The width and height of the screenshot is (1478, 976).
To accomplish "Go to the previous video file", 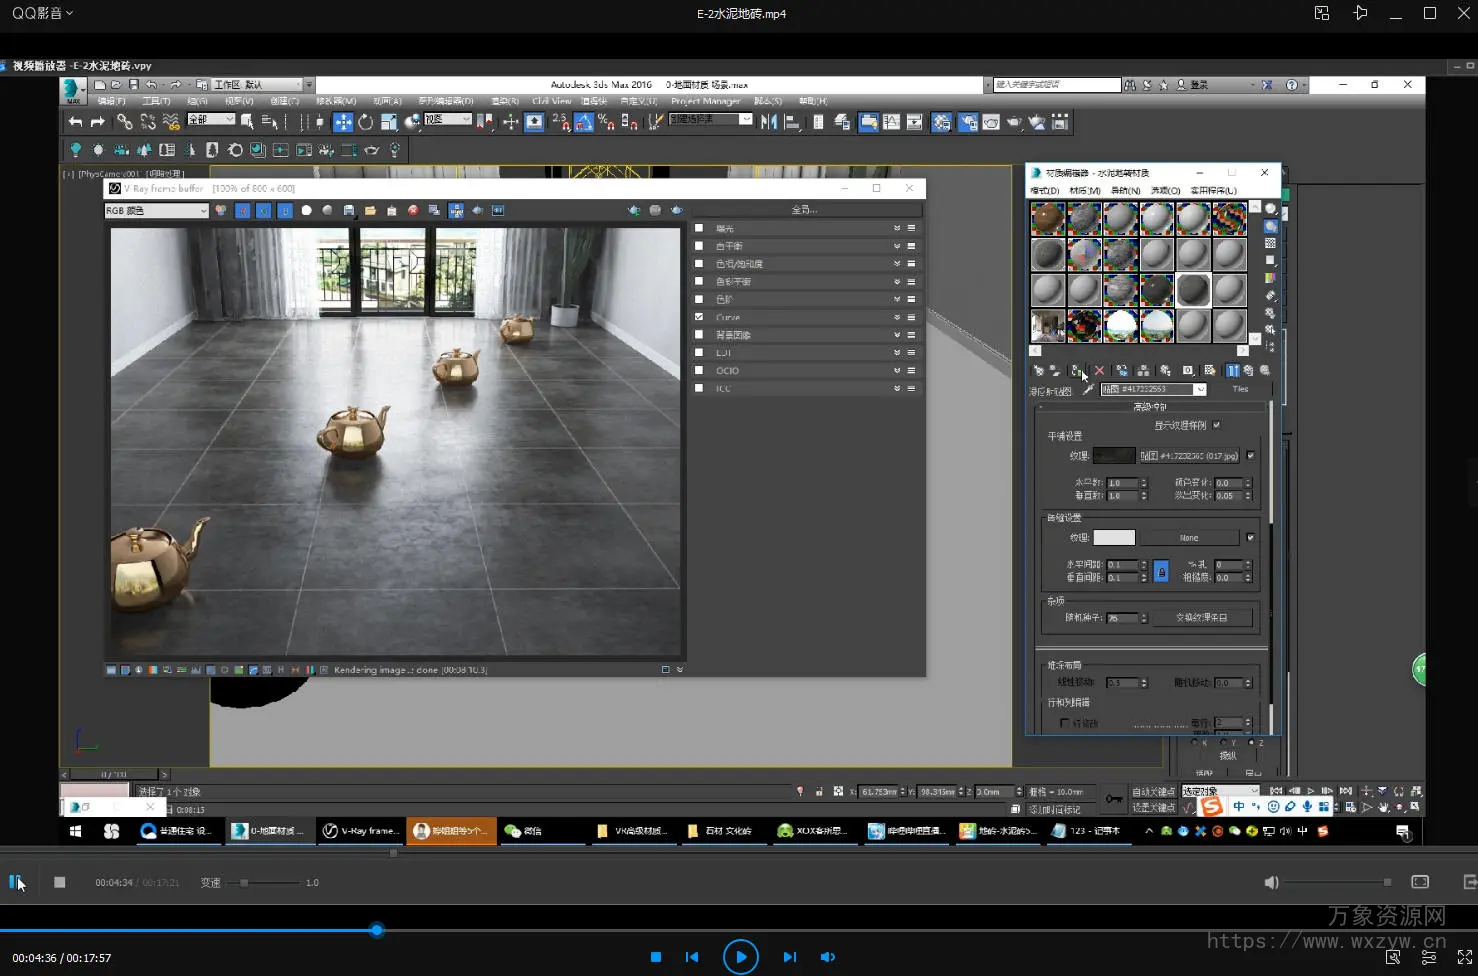I will (x=692, y=957).
